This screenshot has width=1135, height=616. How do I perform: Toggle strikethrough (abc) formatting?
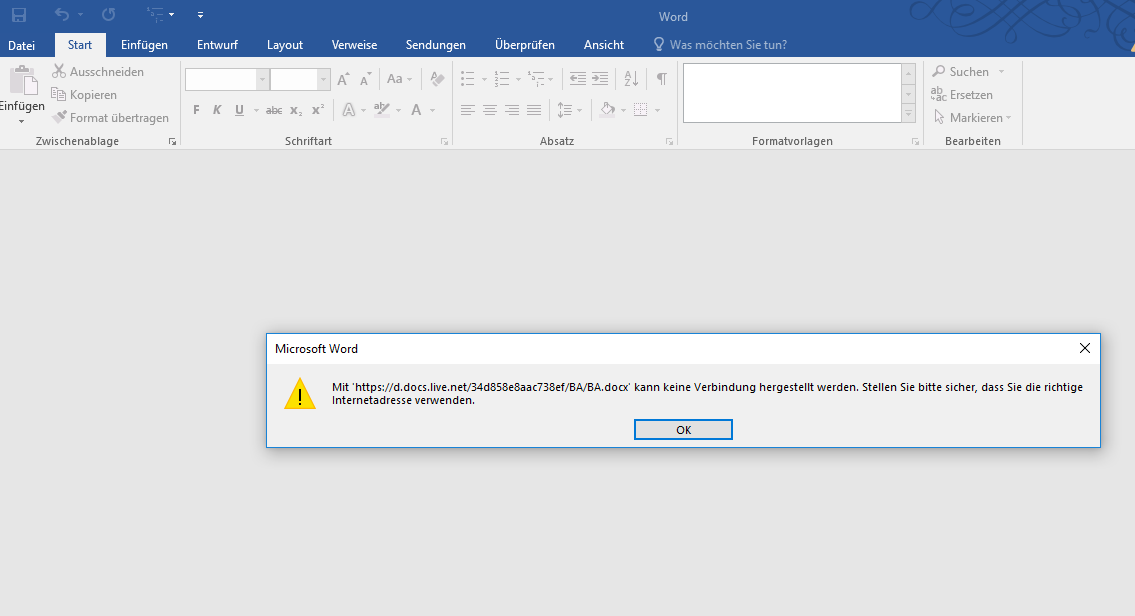coord(274,110)
